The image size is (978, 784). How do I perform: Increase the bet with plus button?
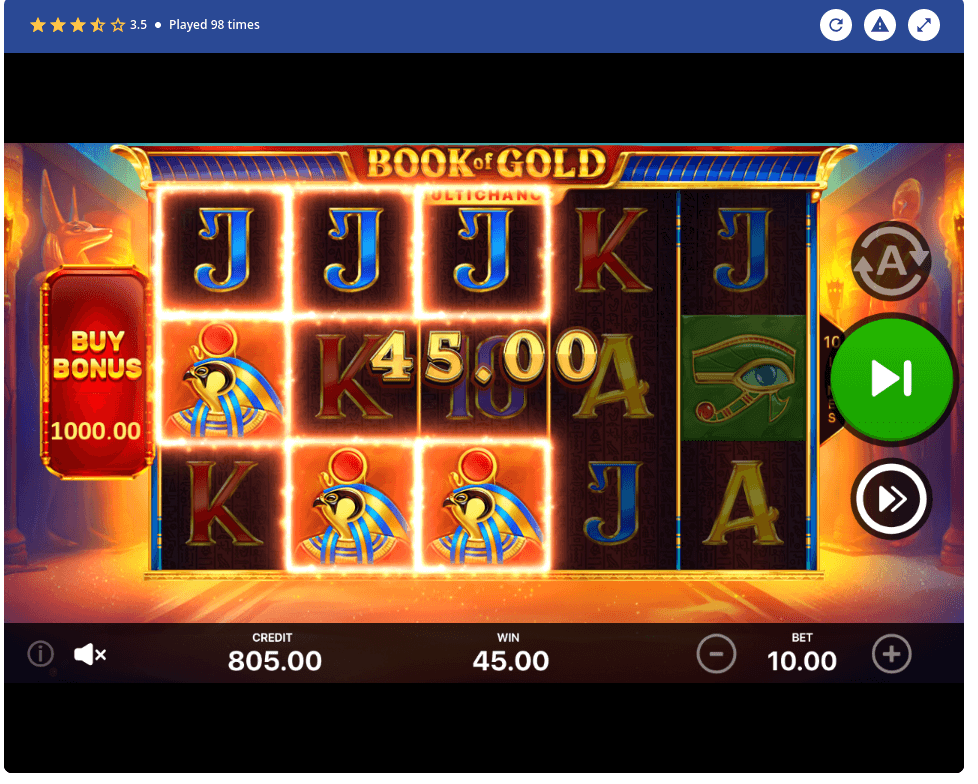point(891,654)
